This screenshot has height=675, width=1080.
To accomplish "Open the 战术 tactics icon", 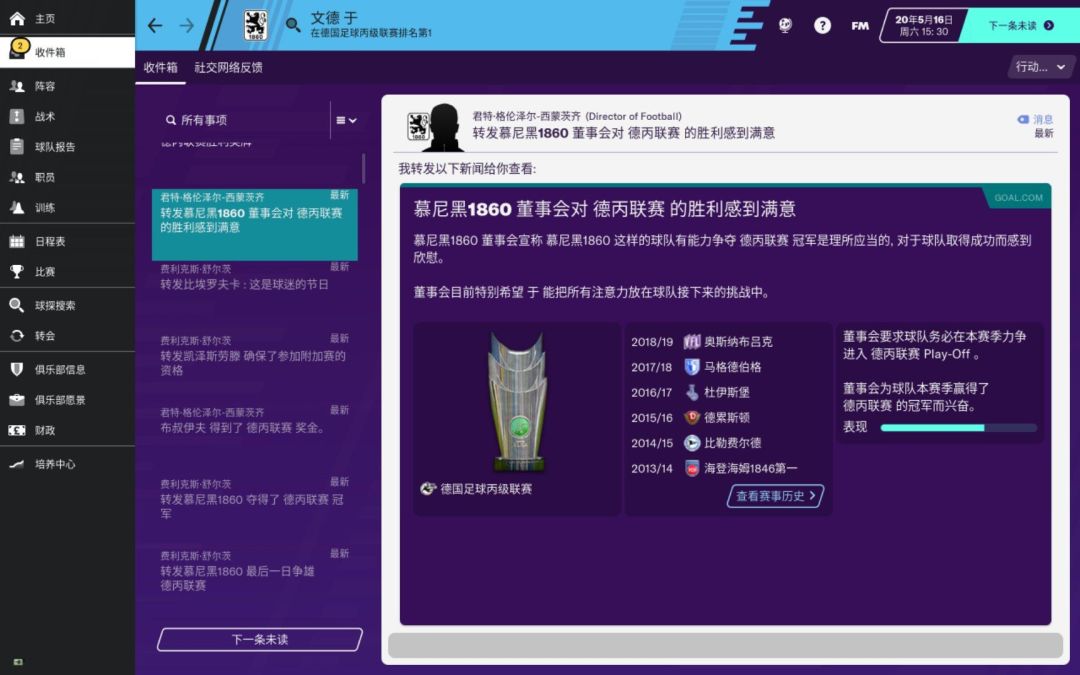I will [17, 116].
